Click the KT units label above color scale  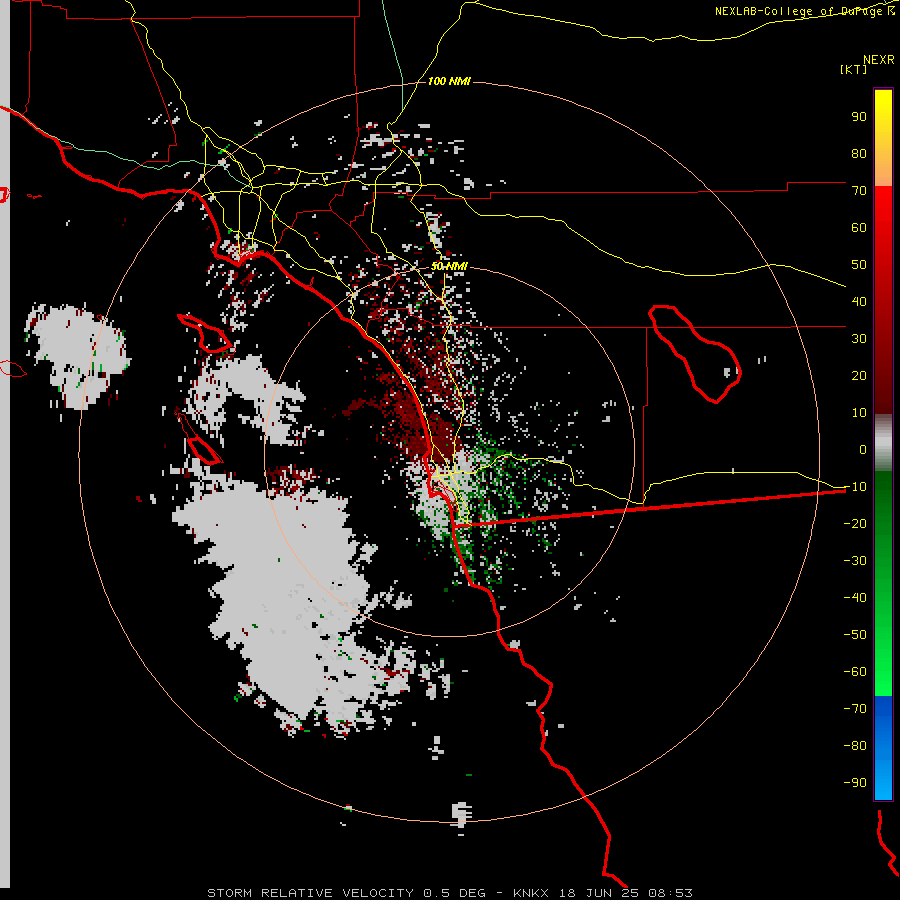tap(854, 69)
